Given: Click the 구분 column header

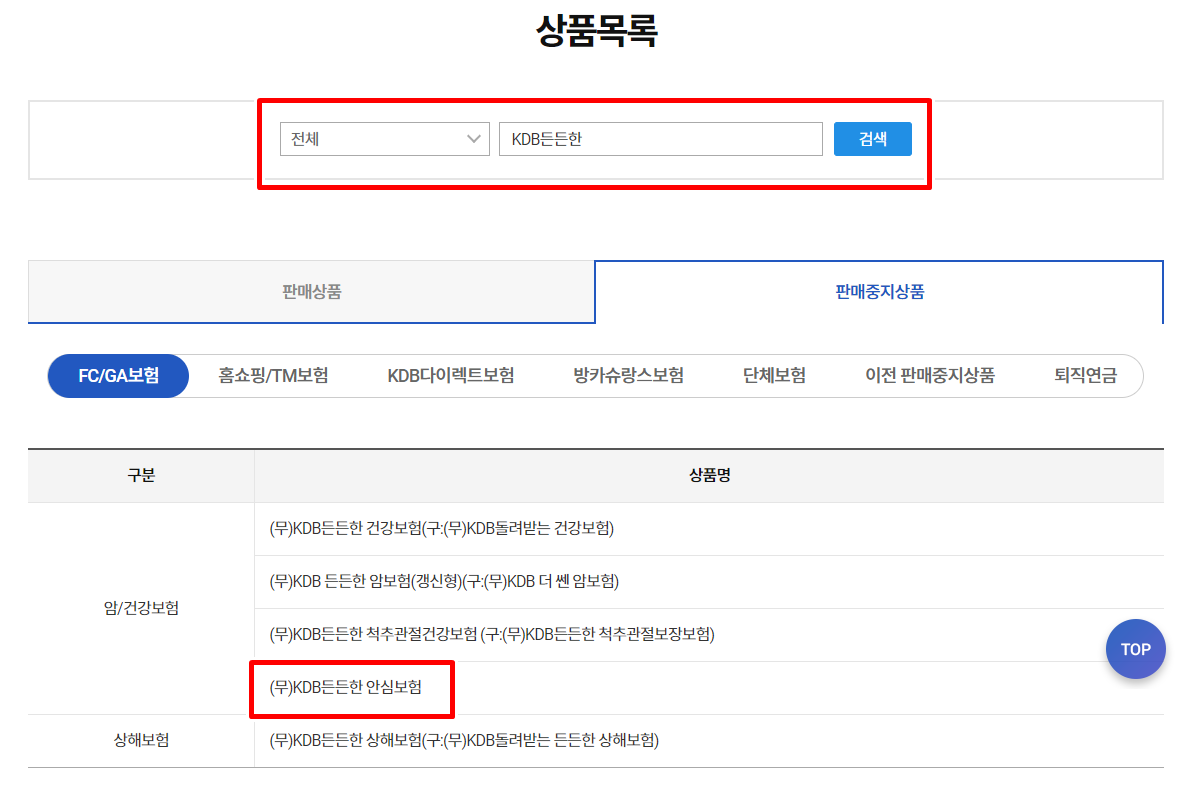Looking at the screenshot, I should 141,476.
